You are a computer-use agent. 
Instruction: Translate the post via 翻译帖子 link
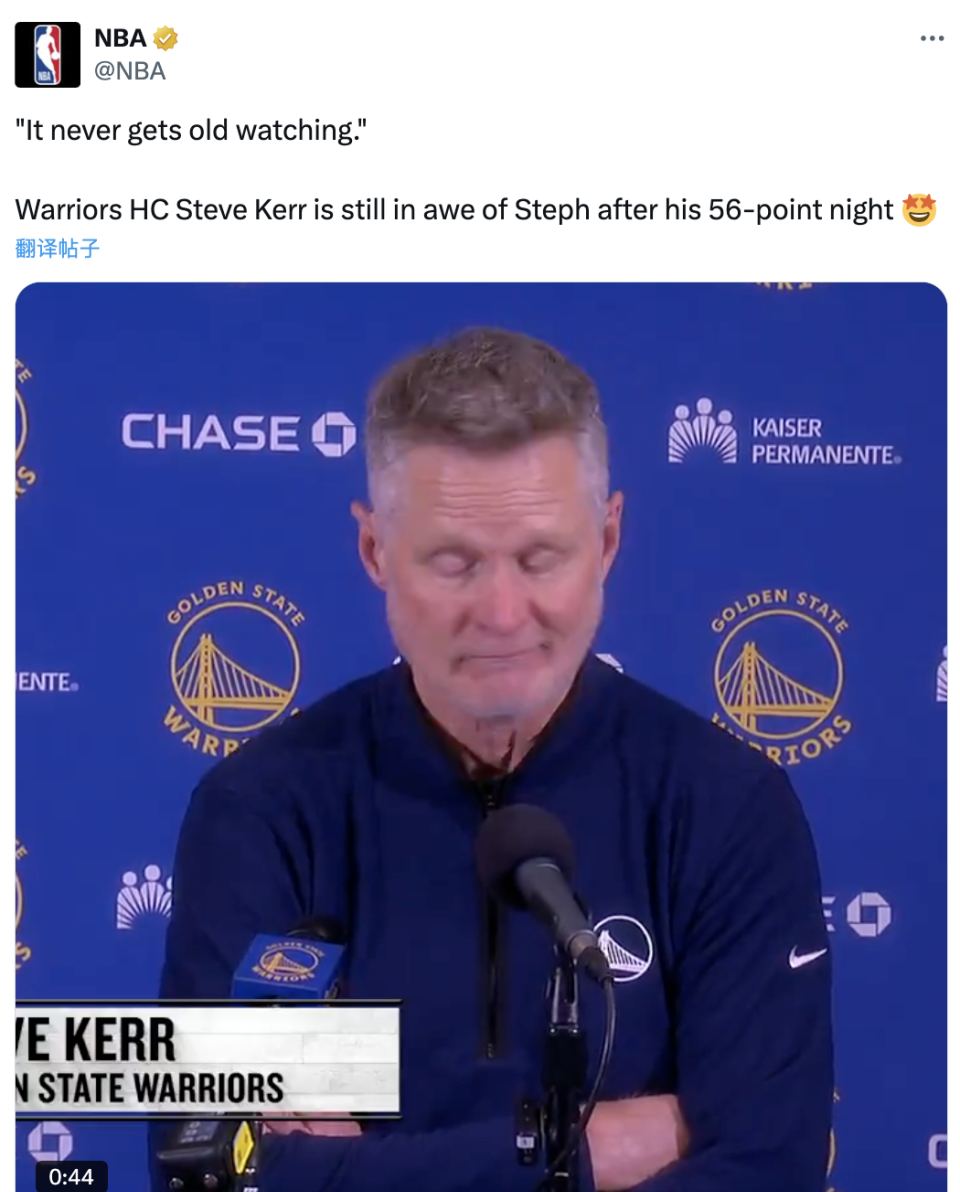57,249
